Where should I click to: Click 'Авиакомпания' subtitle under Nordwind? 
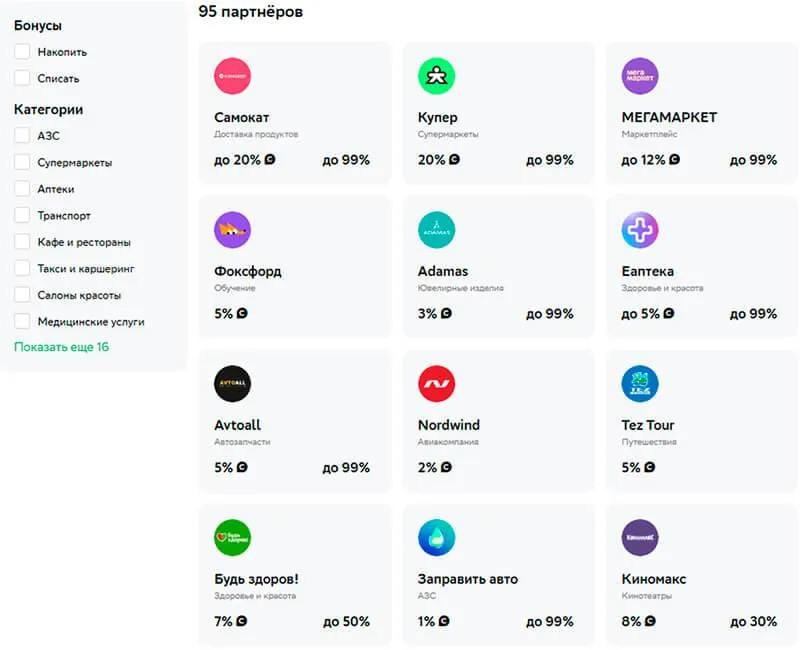click(x=448, y=442)
